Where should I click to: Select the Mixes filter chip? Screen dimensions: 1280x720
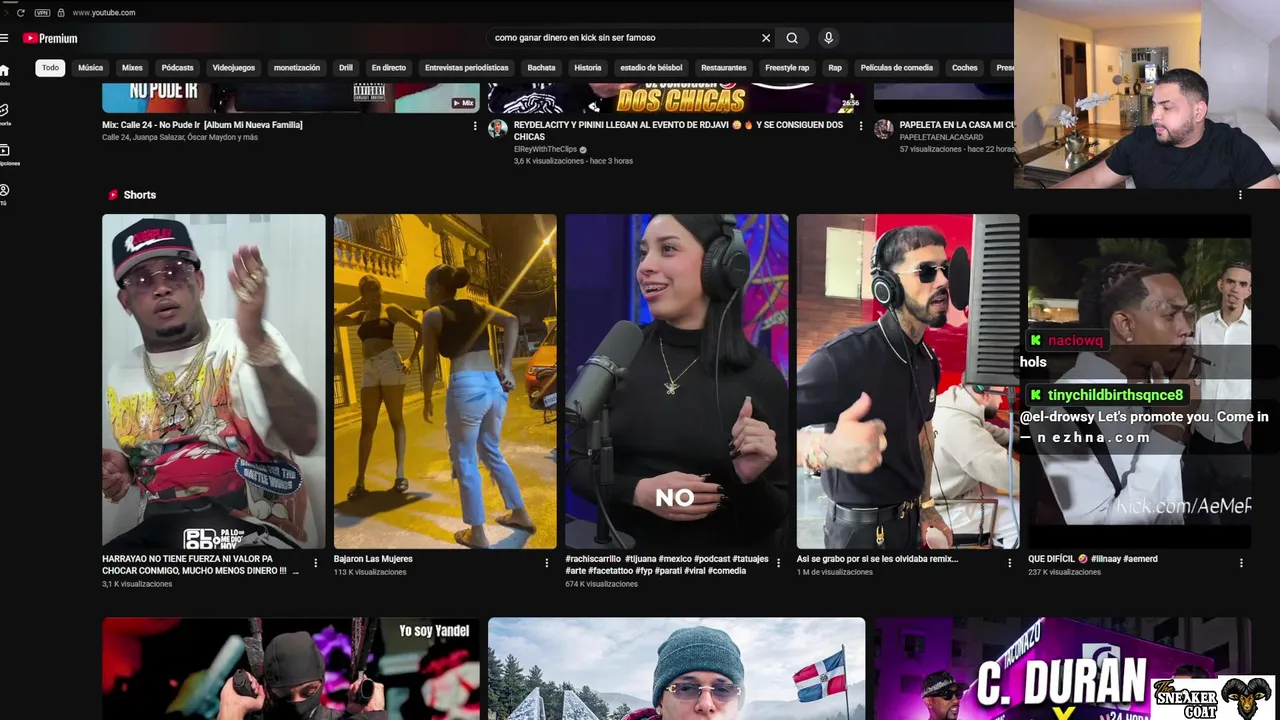132,68
